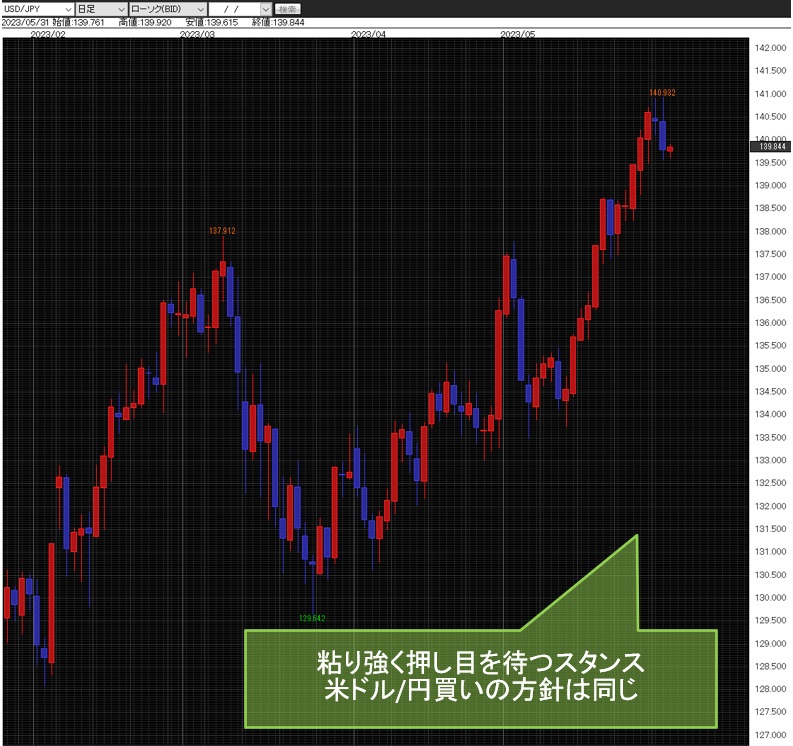
Task: Click the 粘り強く押し目を待つスタンス text line
Action: 480,662
